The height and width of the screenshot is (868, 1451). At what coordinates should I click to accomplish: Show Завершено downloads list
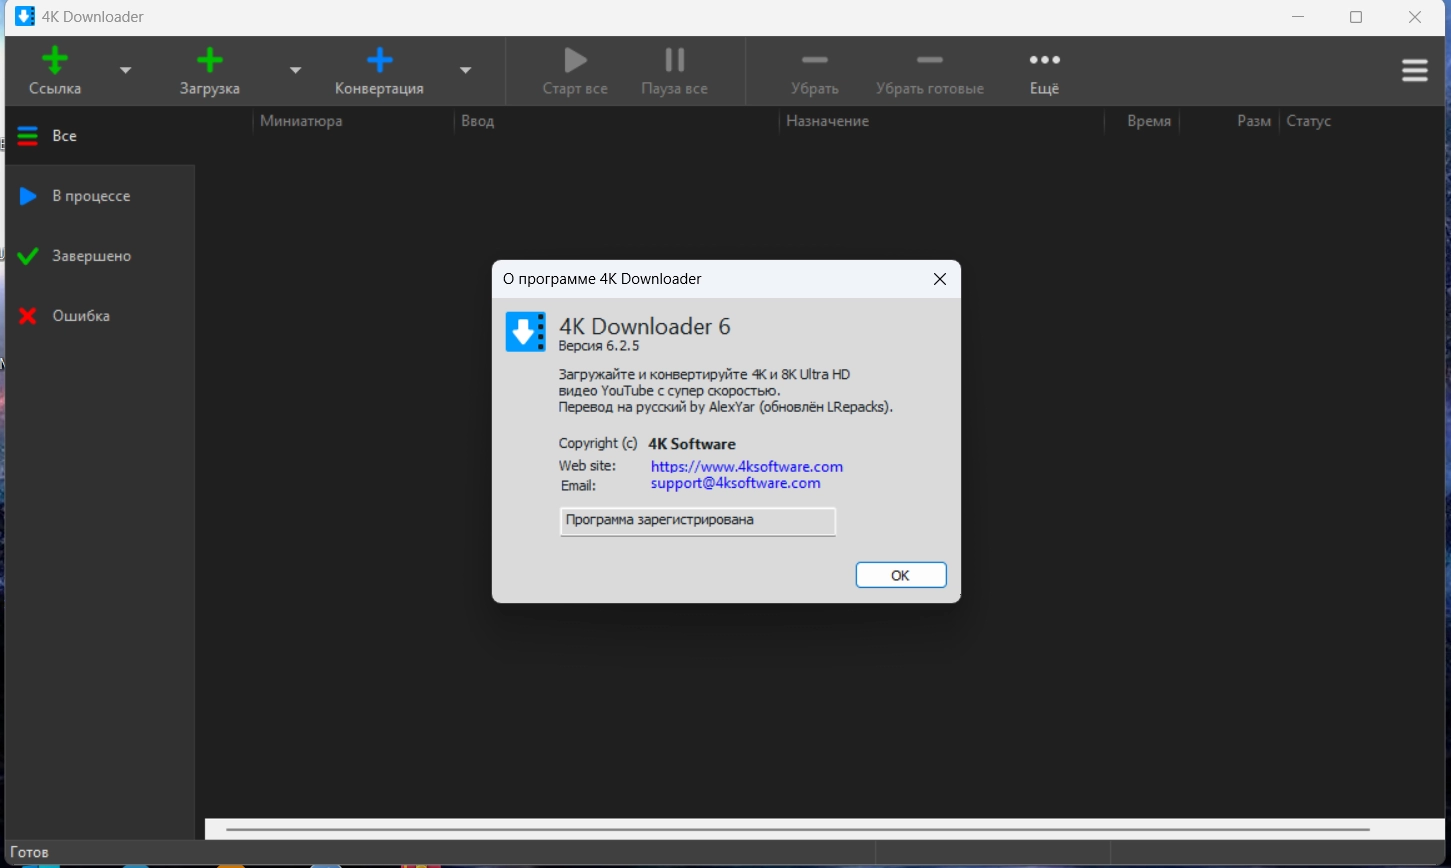(x=100, y=256)
